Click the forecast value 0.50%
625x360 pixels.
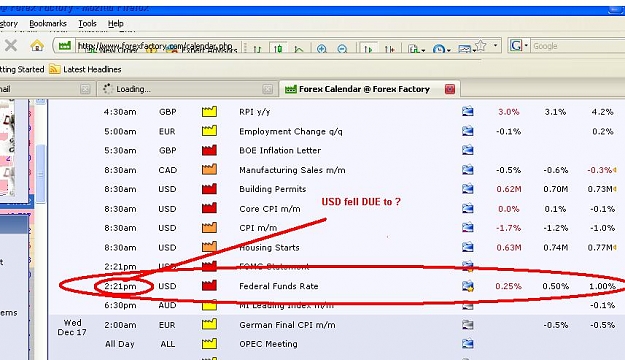tap(555, 286)
